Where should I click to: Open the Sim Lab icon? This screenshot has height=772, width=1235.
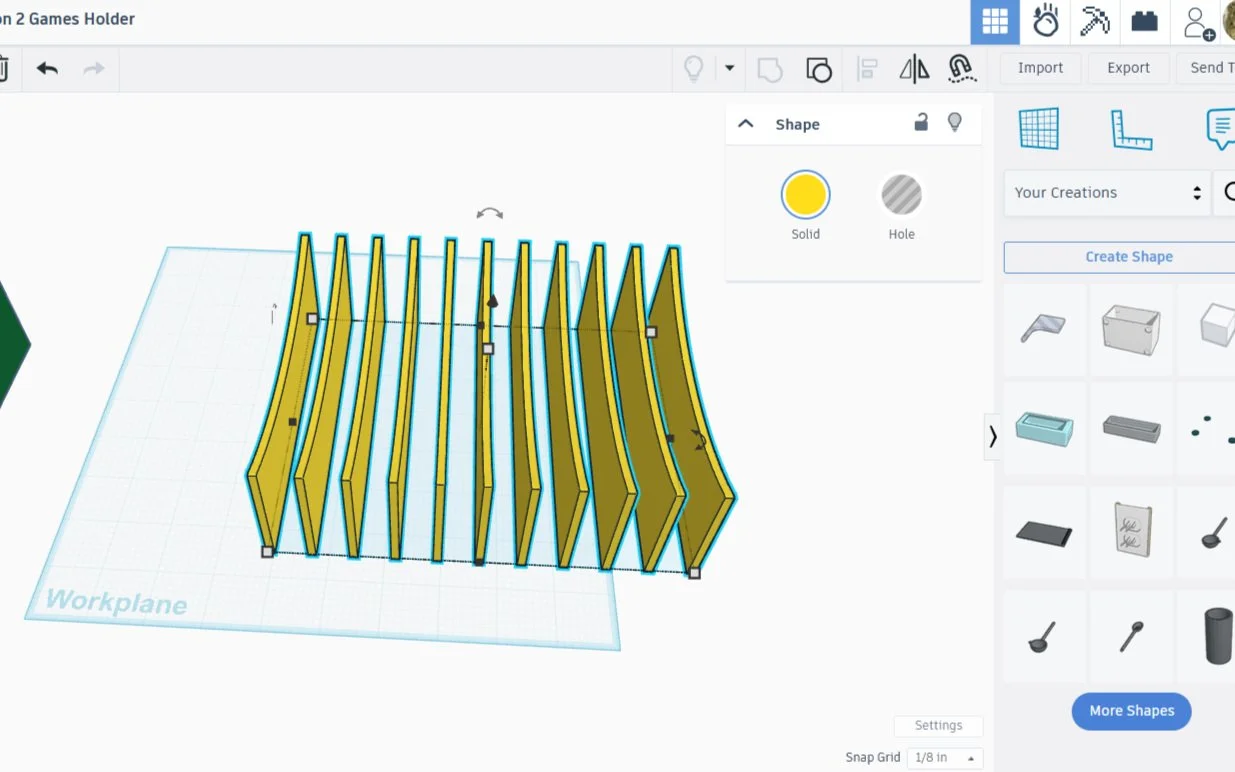point(1045,22)
